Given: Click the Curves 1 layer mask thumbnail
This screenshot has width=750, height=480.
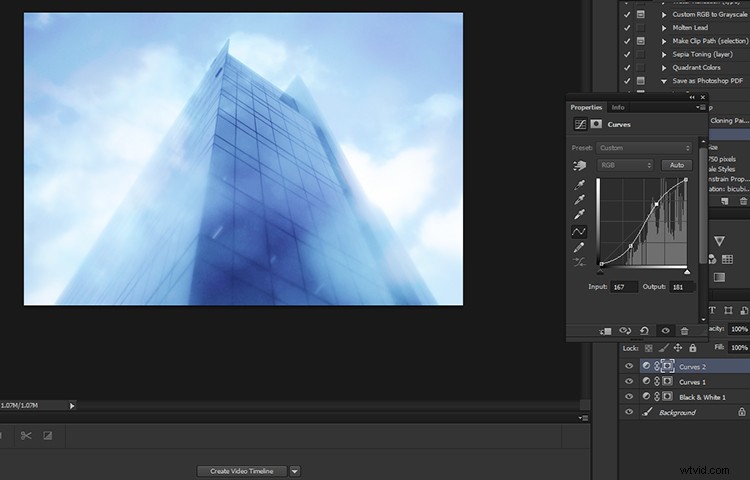Looking at the screenshot, I should [x=668, y=382].
